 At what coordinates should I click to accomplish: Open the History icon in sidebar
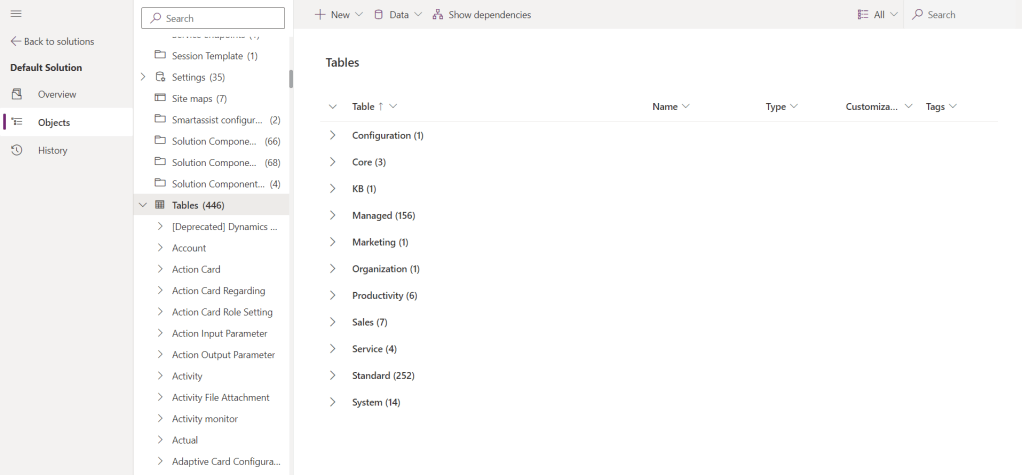pyautogui.click(x=17, y=150)
